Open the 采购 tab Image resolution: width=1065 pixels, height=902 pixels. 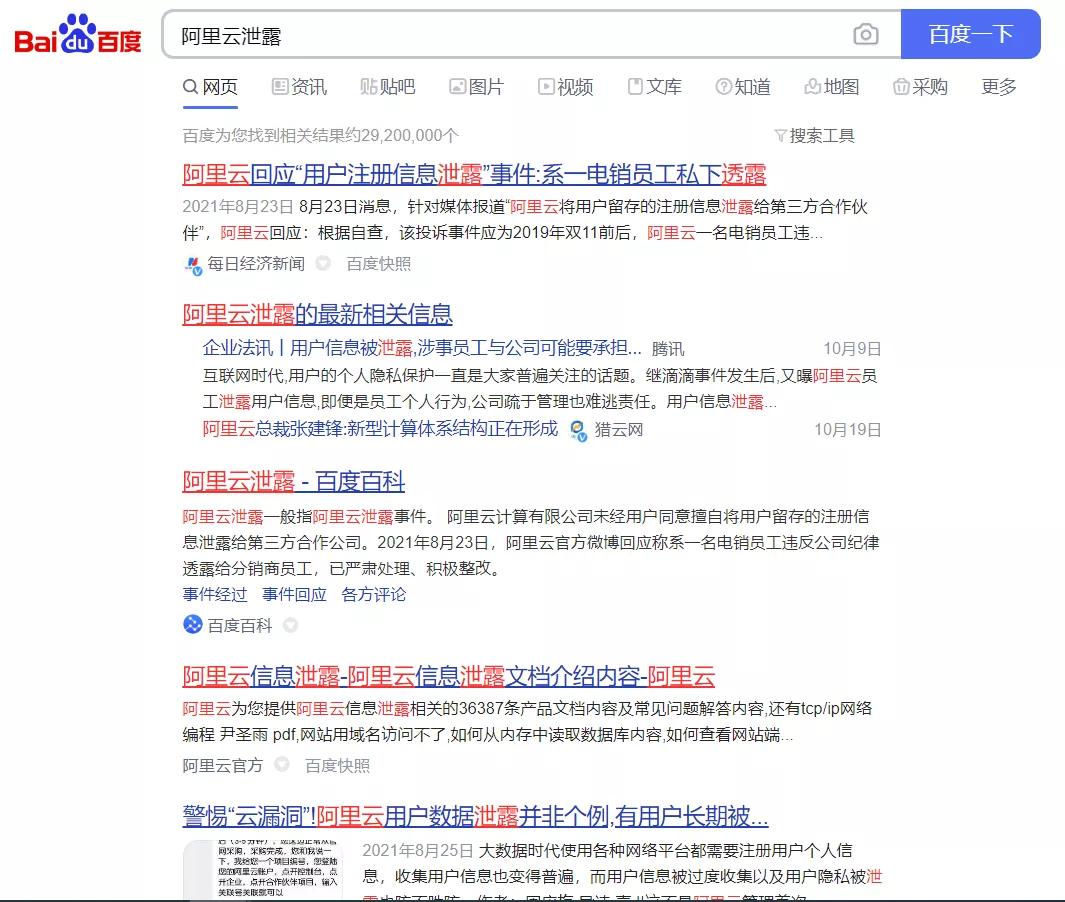[920, 87]
